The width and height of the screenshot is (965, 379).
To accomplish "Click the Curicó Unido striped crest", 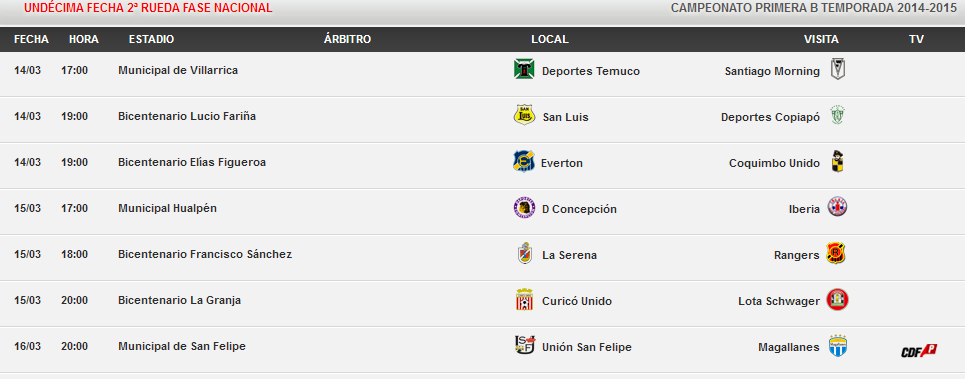I will (x=524, y=300).
